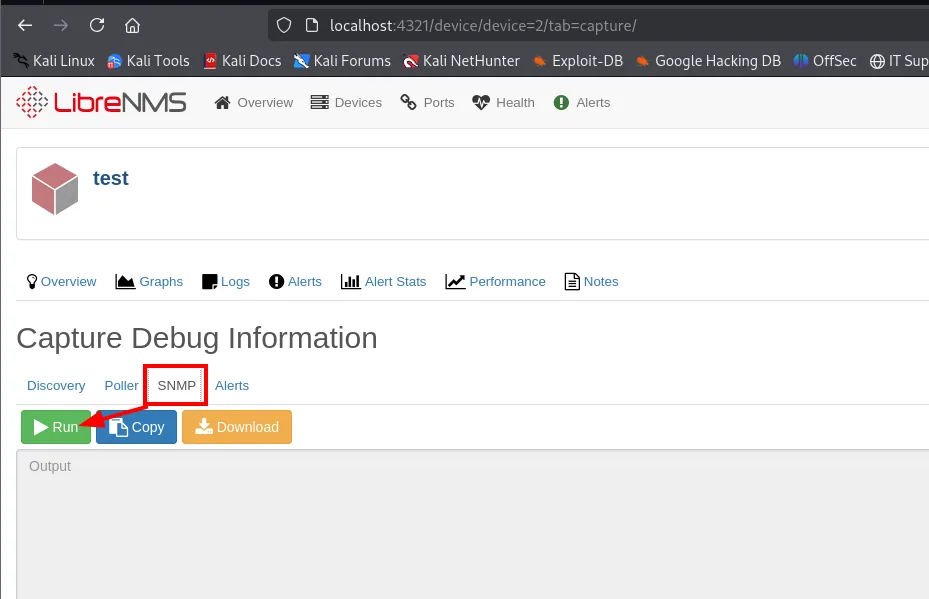Download the capture output
Screen dimensions: 929x599
pos(237,427)
